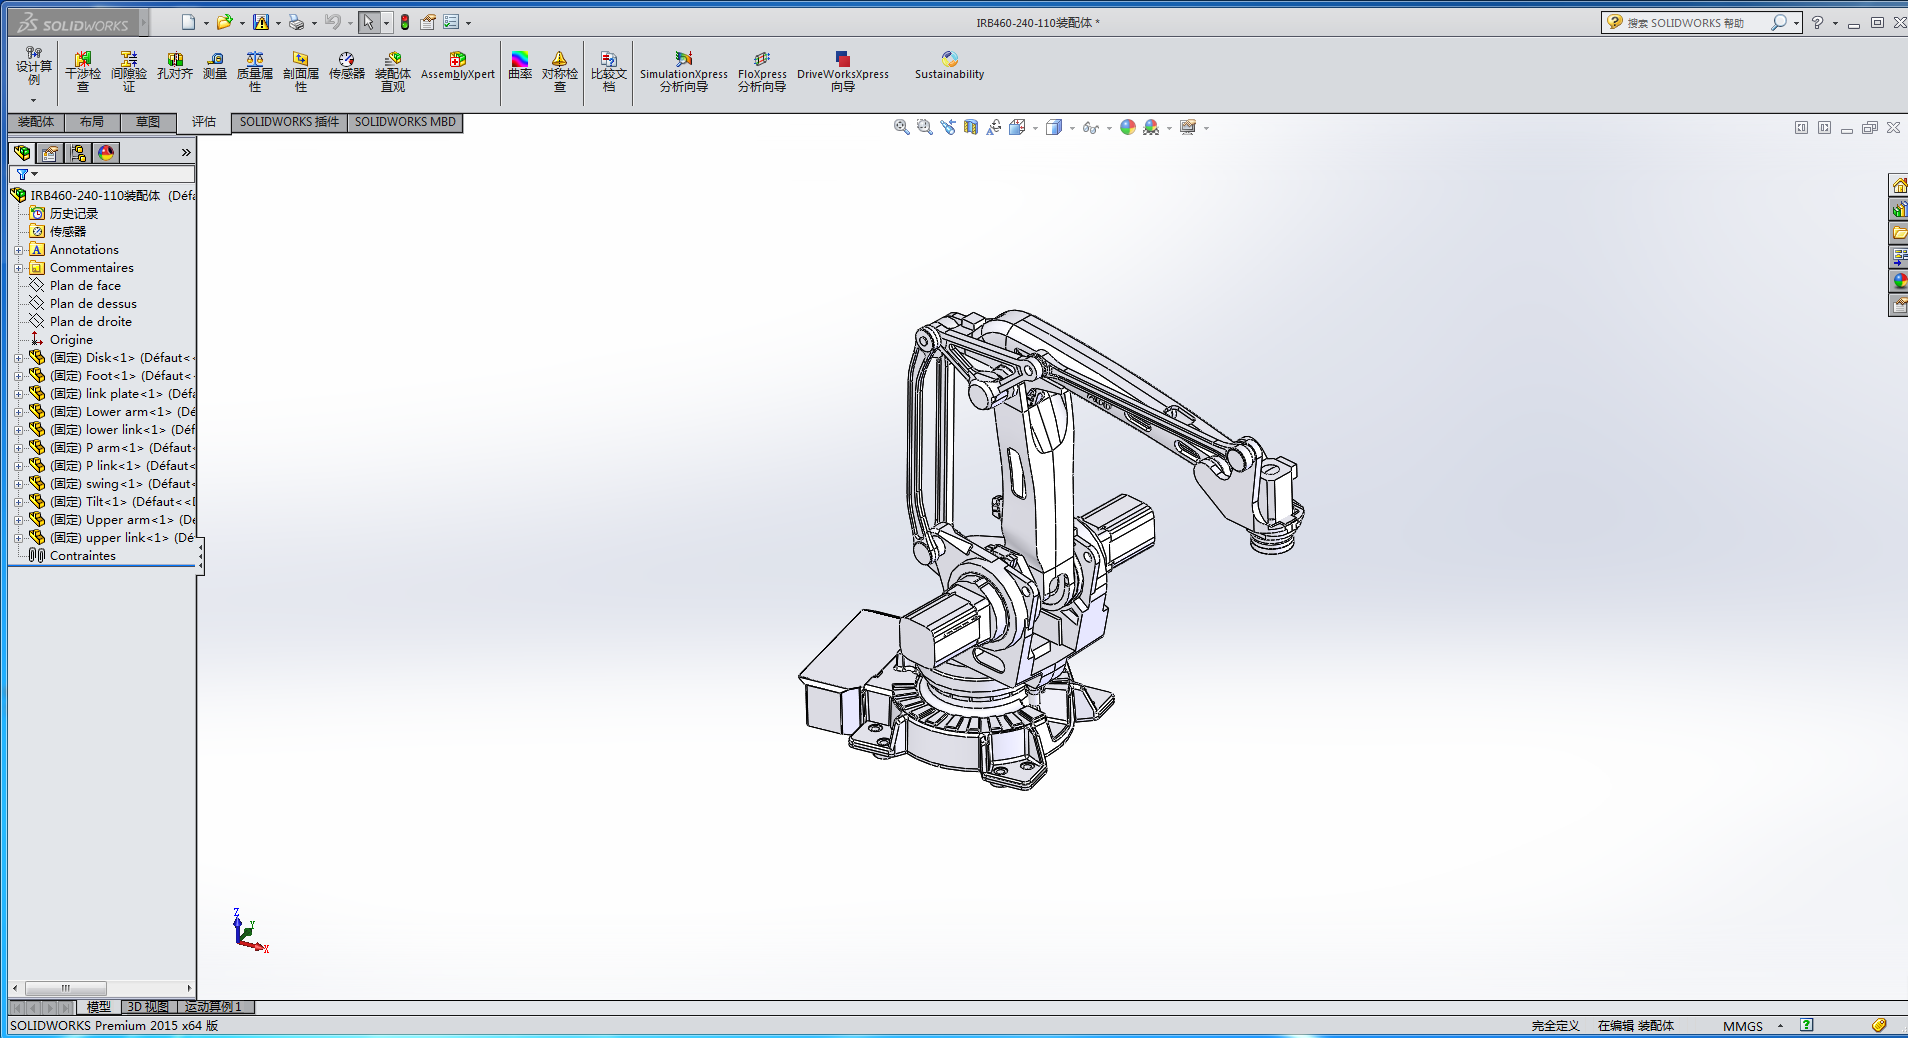
Task: Expand the Annotations folder
Action: tap(19, 249)
